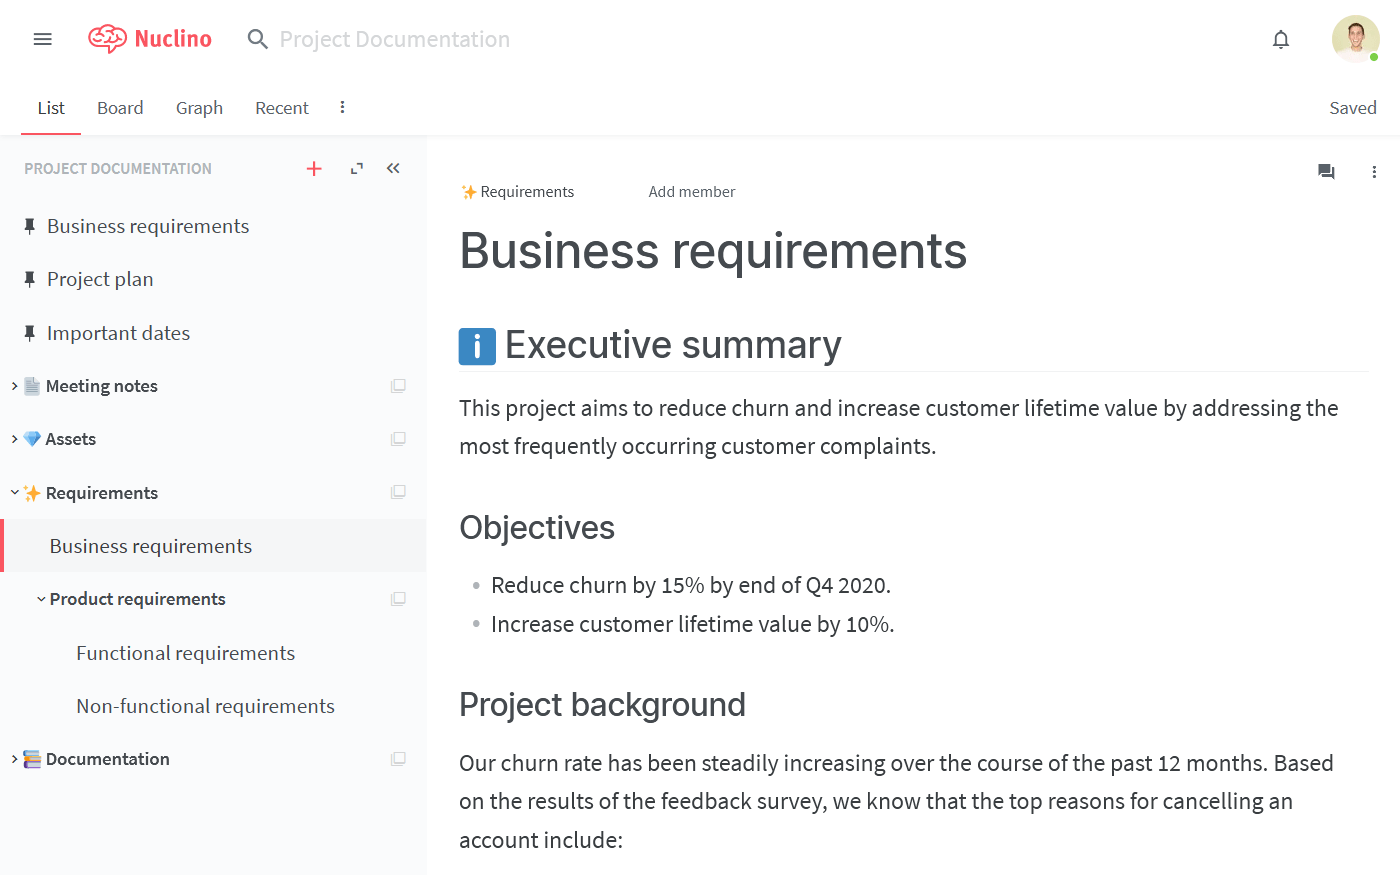The width and height of the screenshot is (1400, 875).
Task: Open the navigation hamburger menu
Action: [x=42, y=38]
